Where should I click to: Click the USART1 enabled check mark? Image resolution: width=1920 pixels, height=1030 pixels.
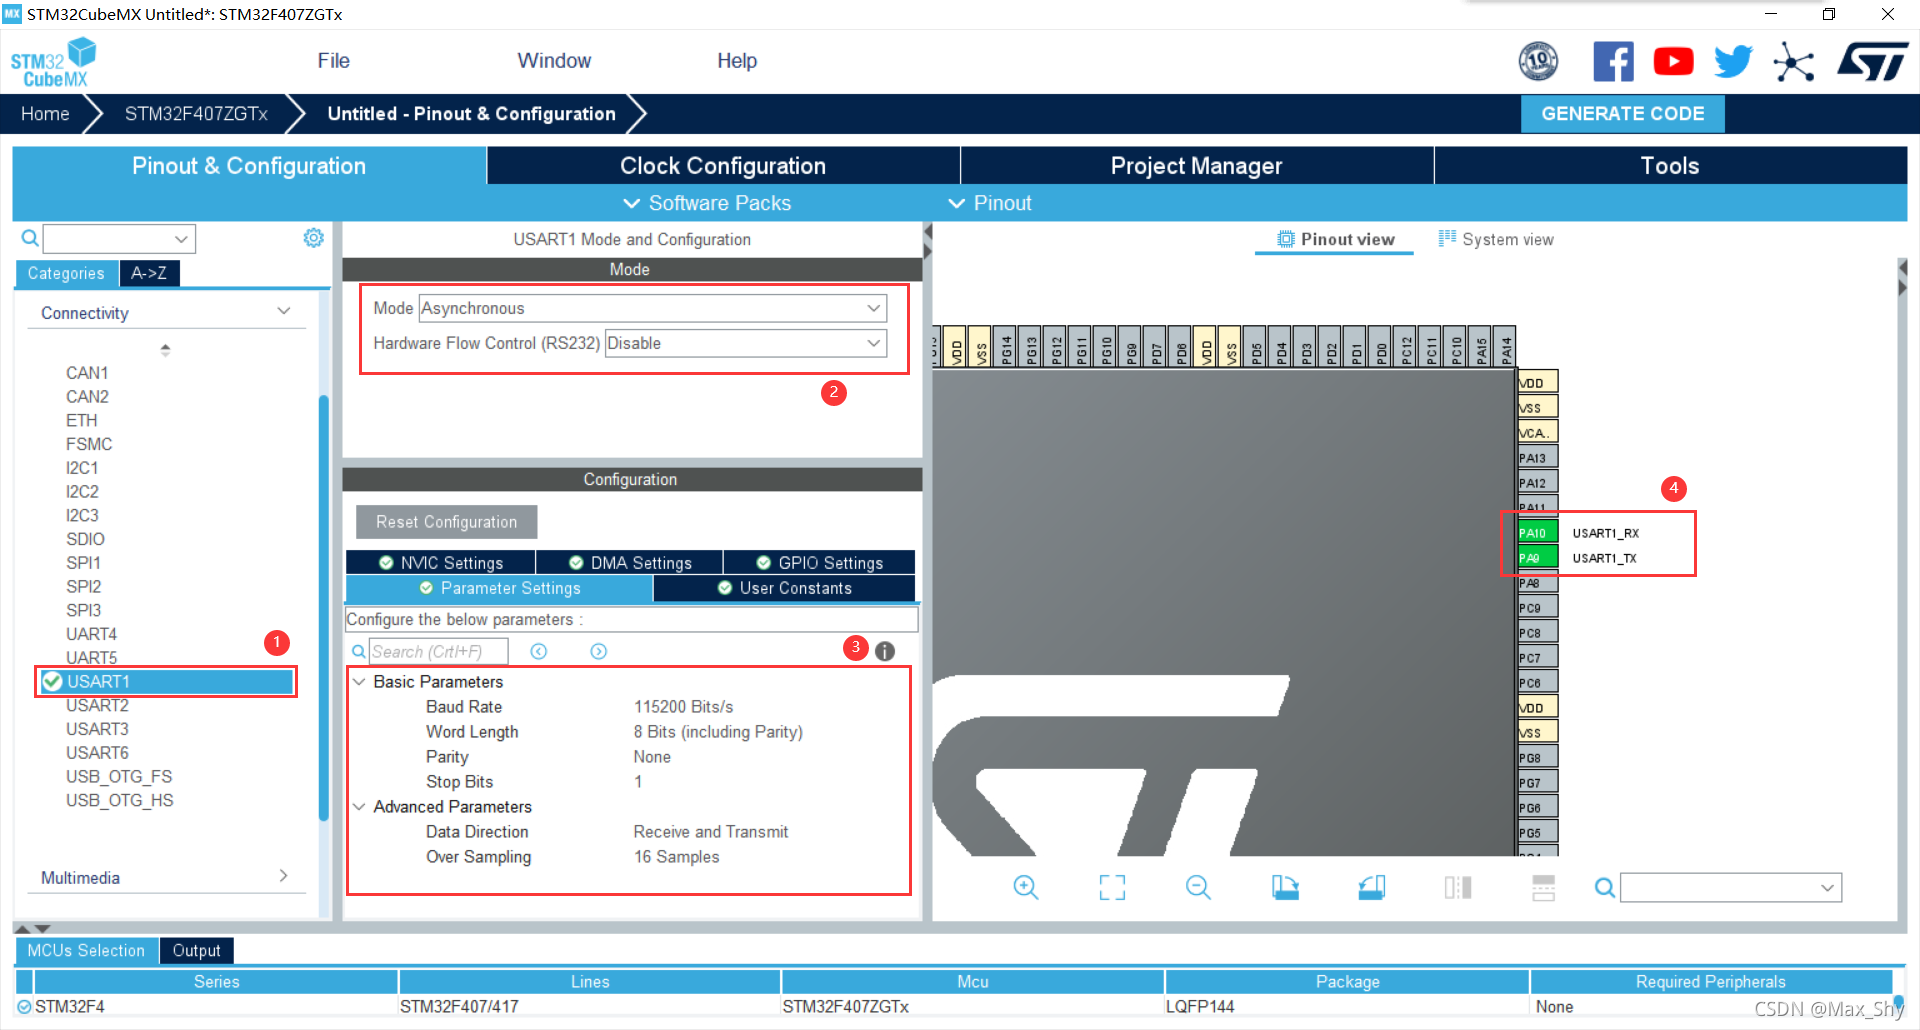point(53,682)
